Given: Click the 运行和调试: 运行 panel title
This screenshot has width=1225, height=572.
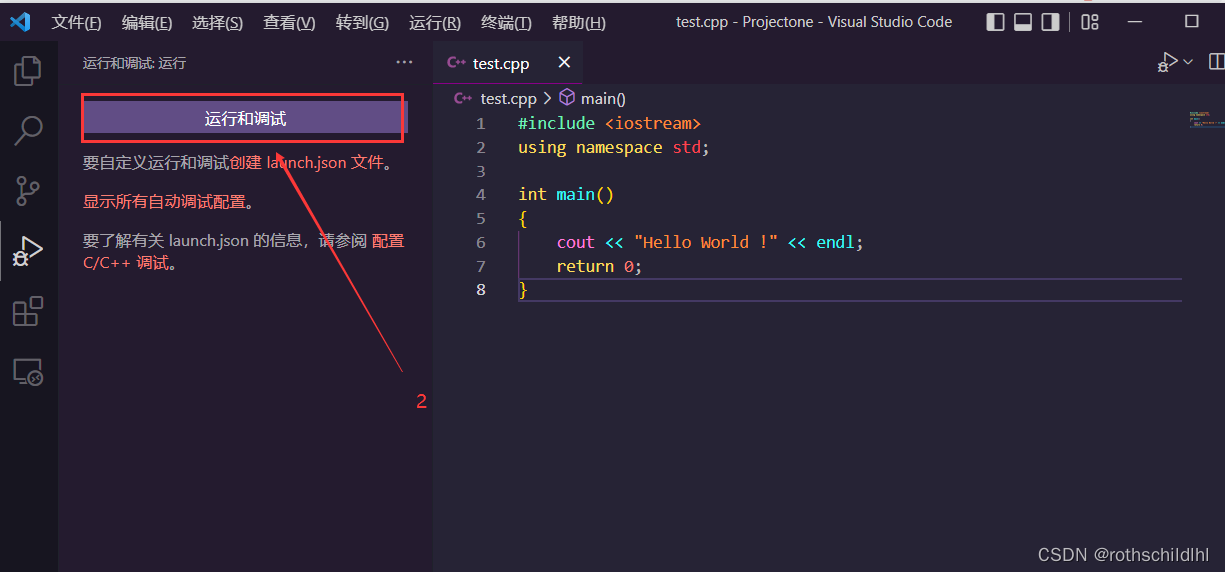Looking at the screenshot, I should pyautogui.click(x=134, y=63).
